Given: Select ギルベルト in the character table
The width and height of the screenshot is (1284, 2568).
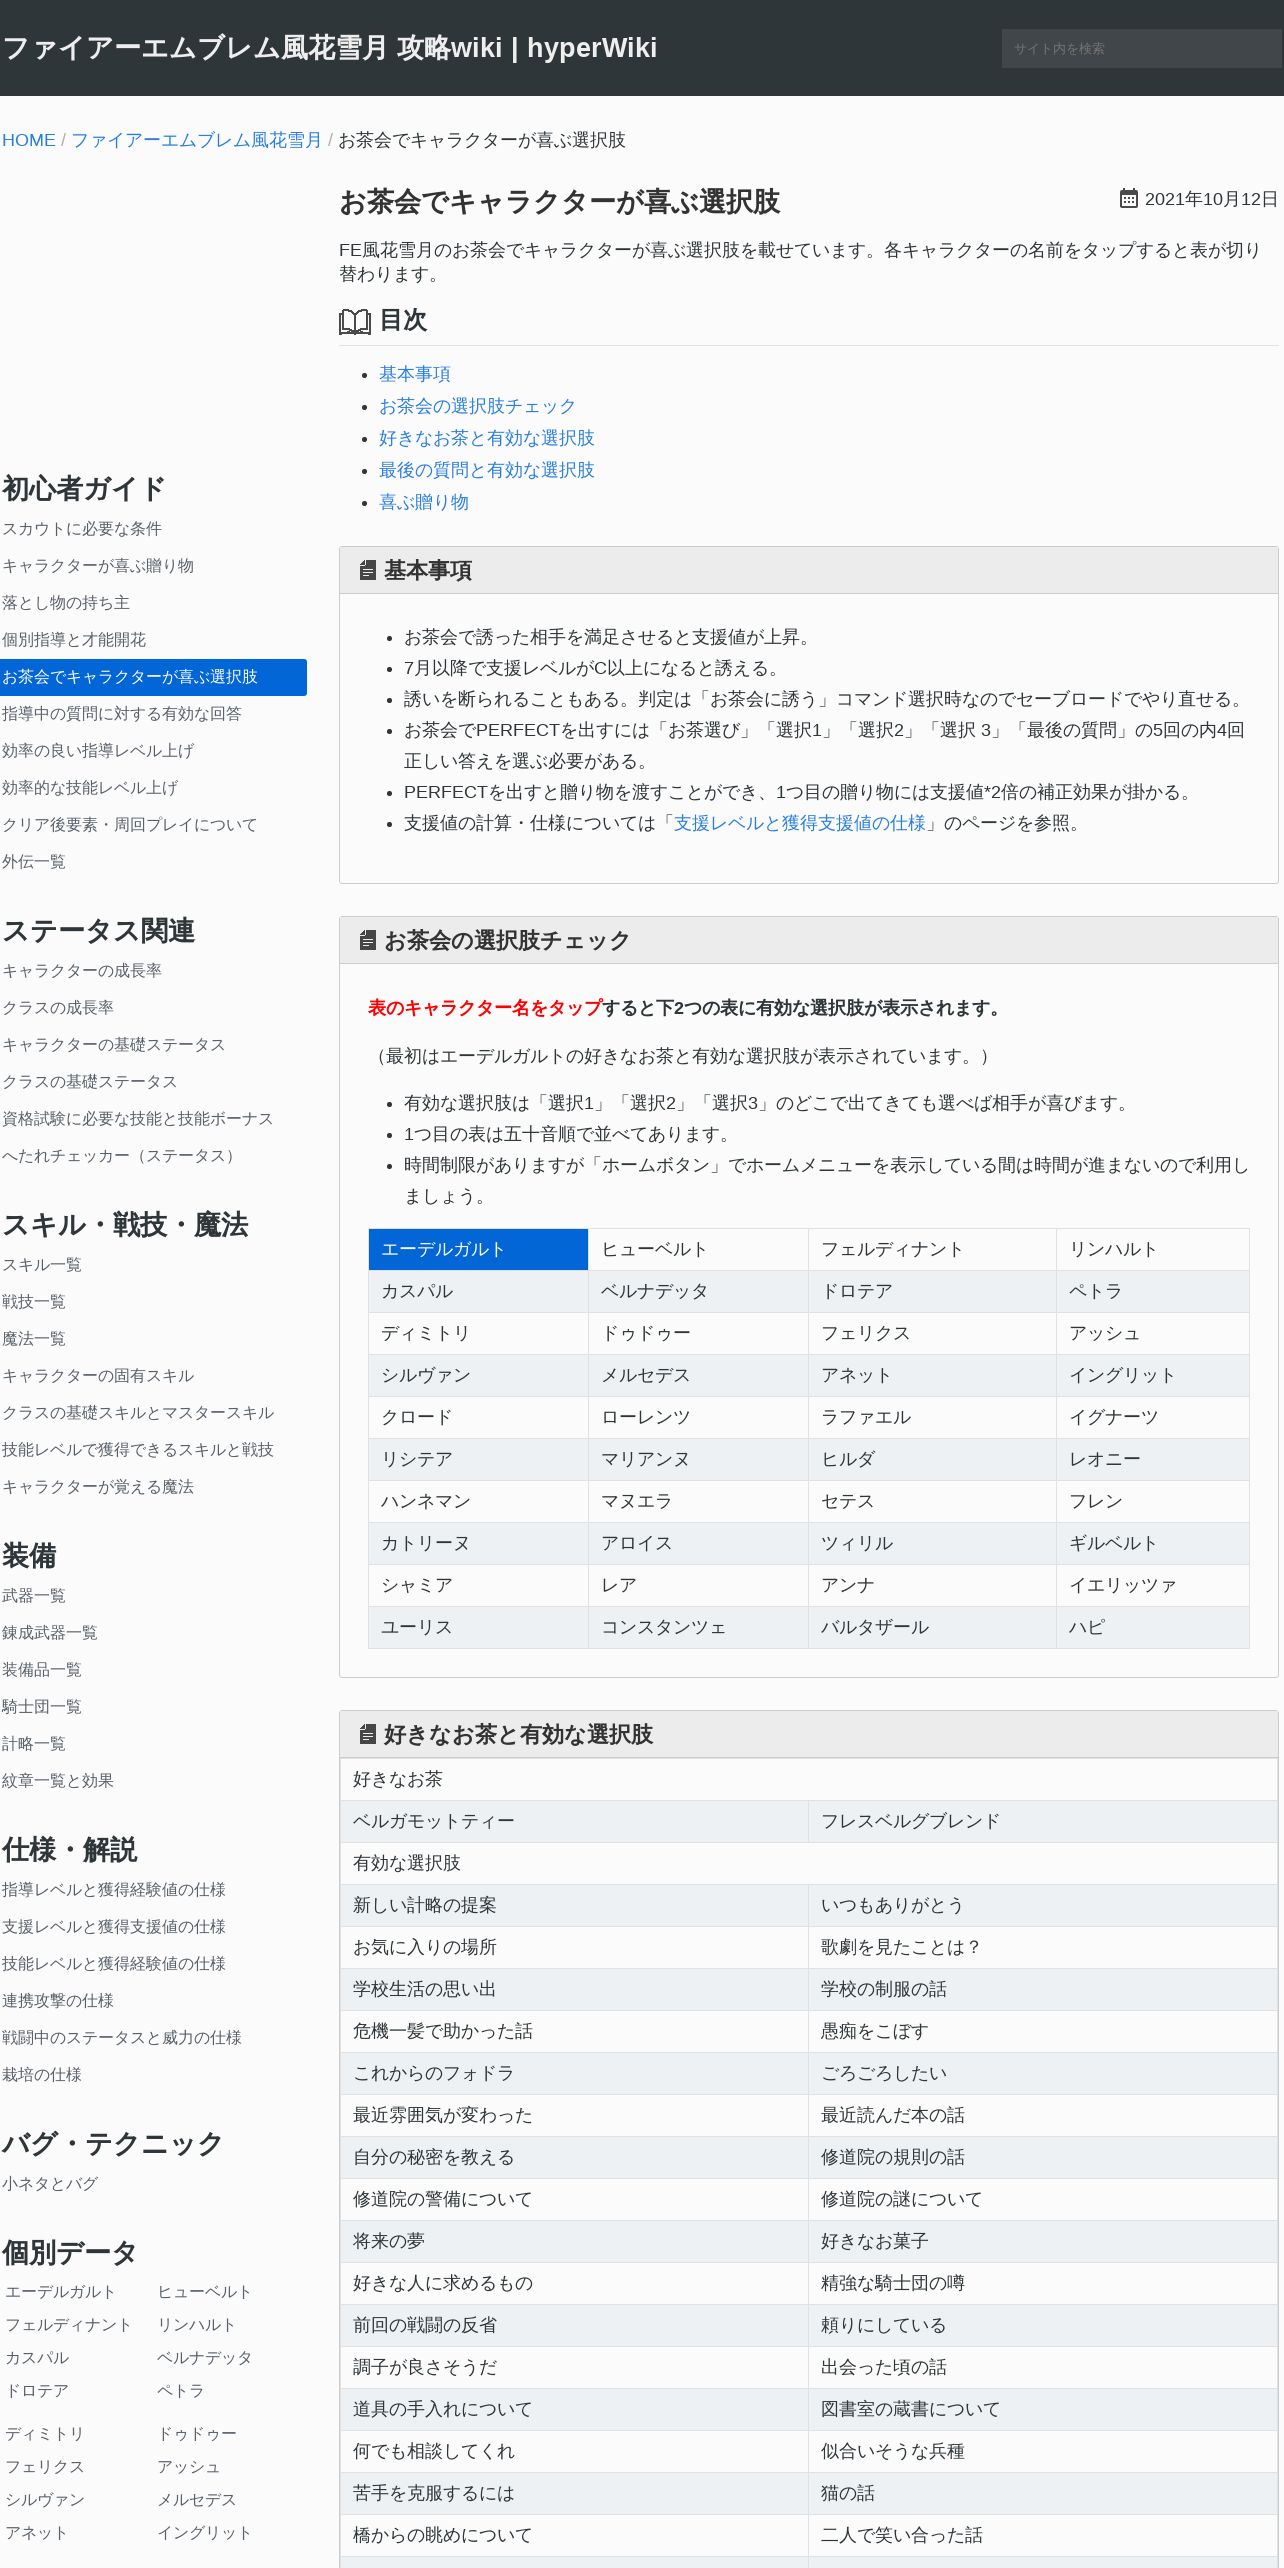Looking at the screenshot, I should (1153, 1544).
